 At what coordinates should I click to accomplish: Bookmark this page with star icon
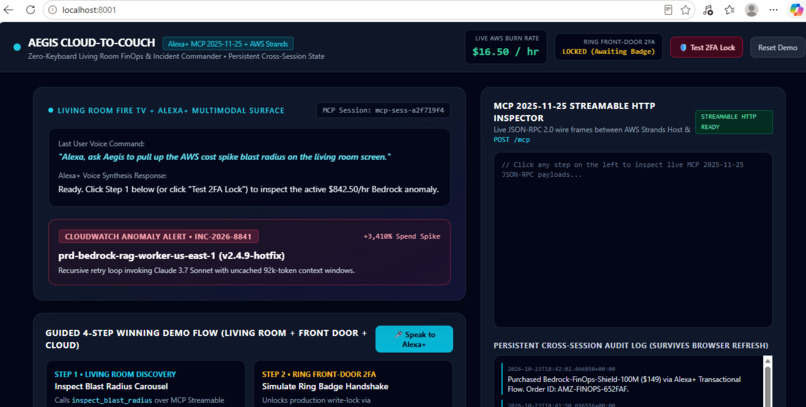click(x=685, y=10)
